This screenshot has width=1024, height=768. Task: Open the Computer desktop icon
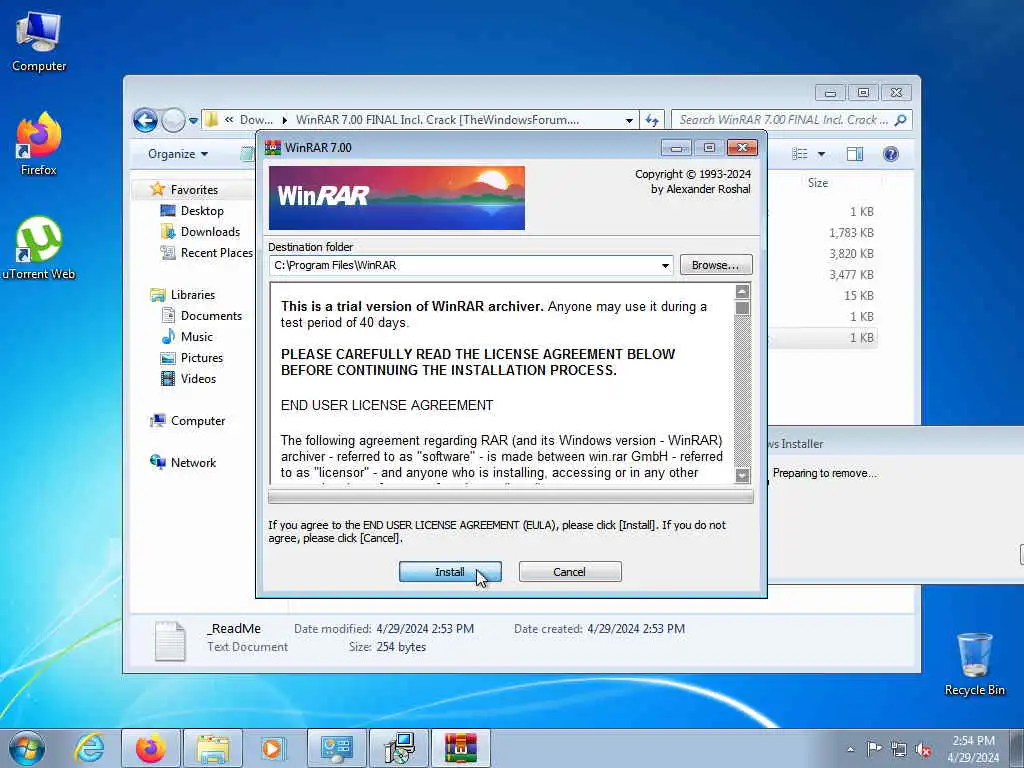tap(39, 41)
